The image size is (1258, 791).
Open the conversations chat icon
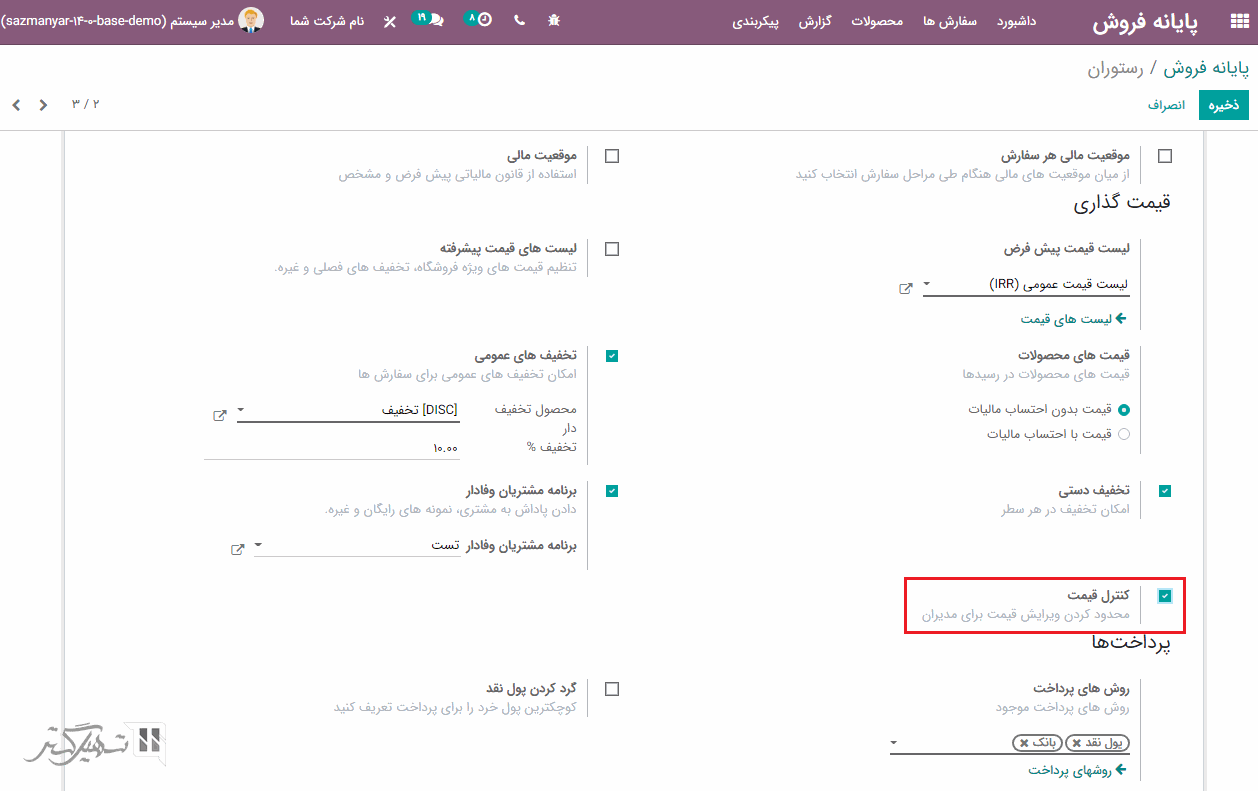pos(435,21)
